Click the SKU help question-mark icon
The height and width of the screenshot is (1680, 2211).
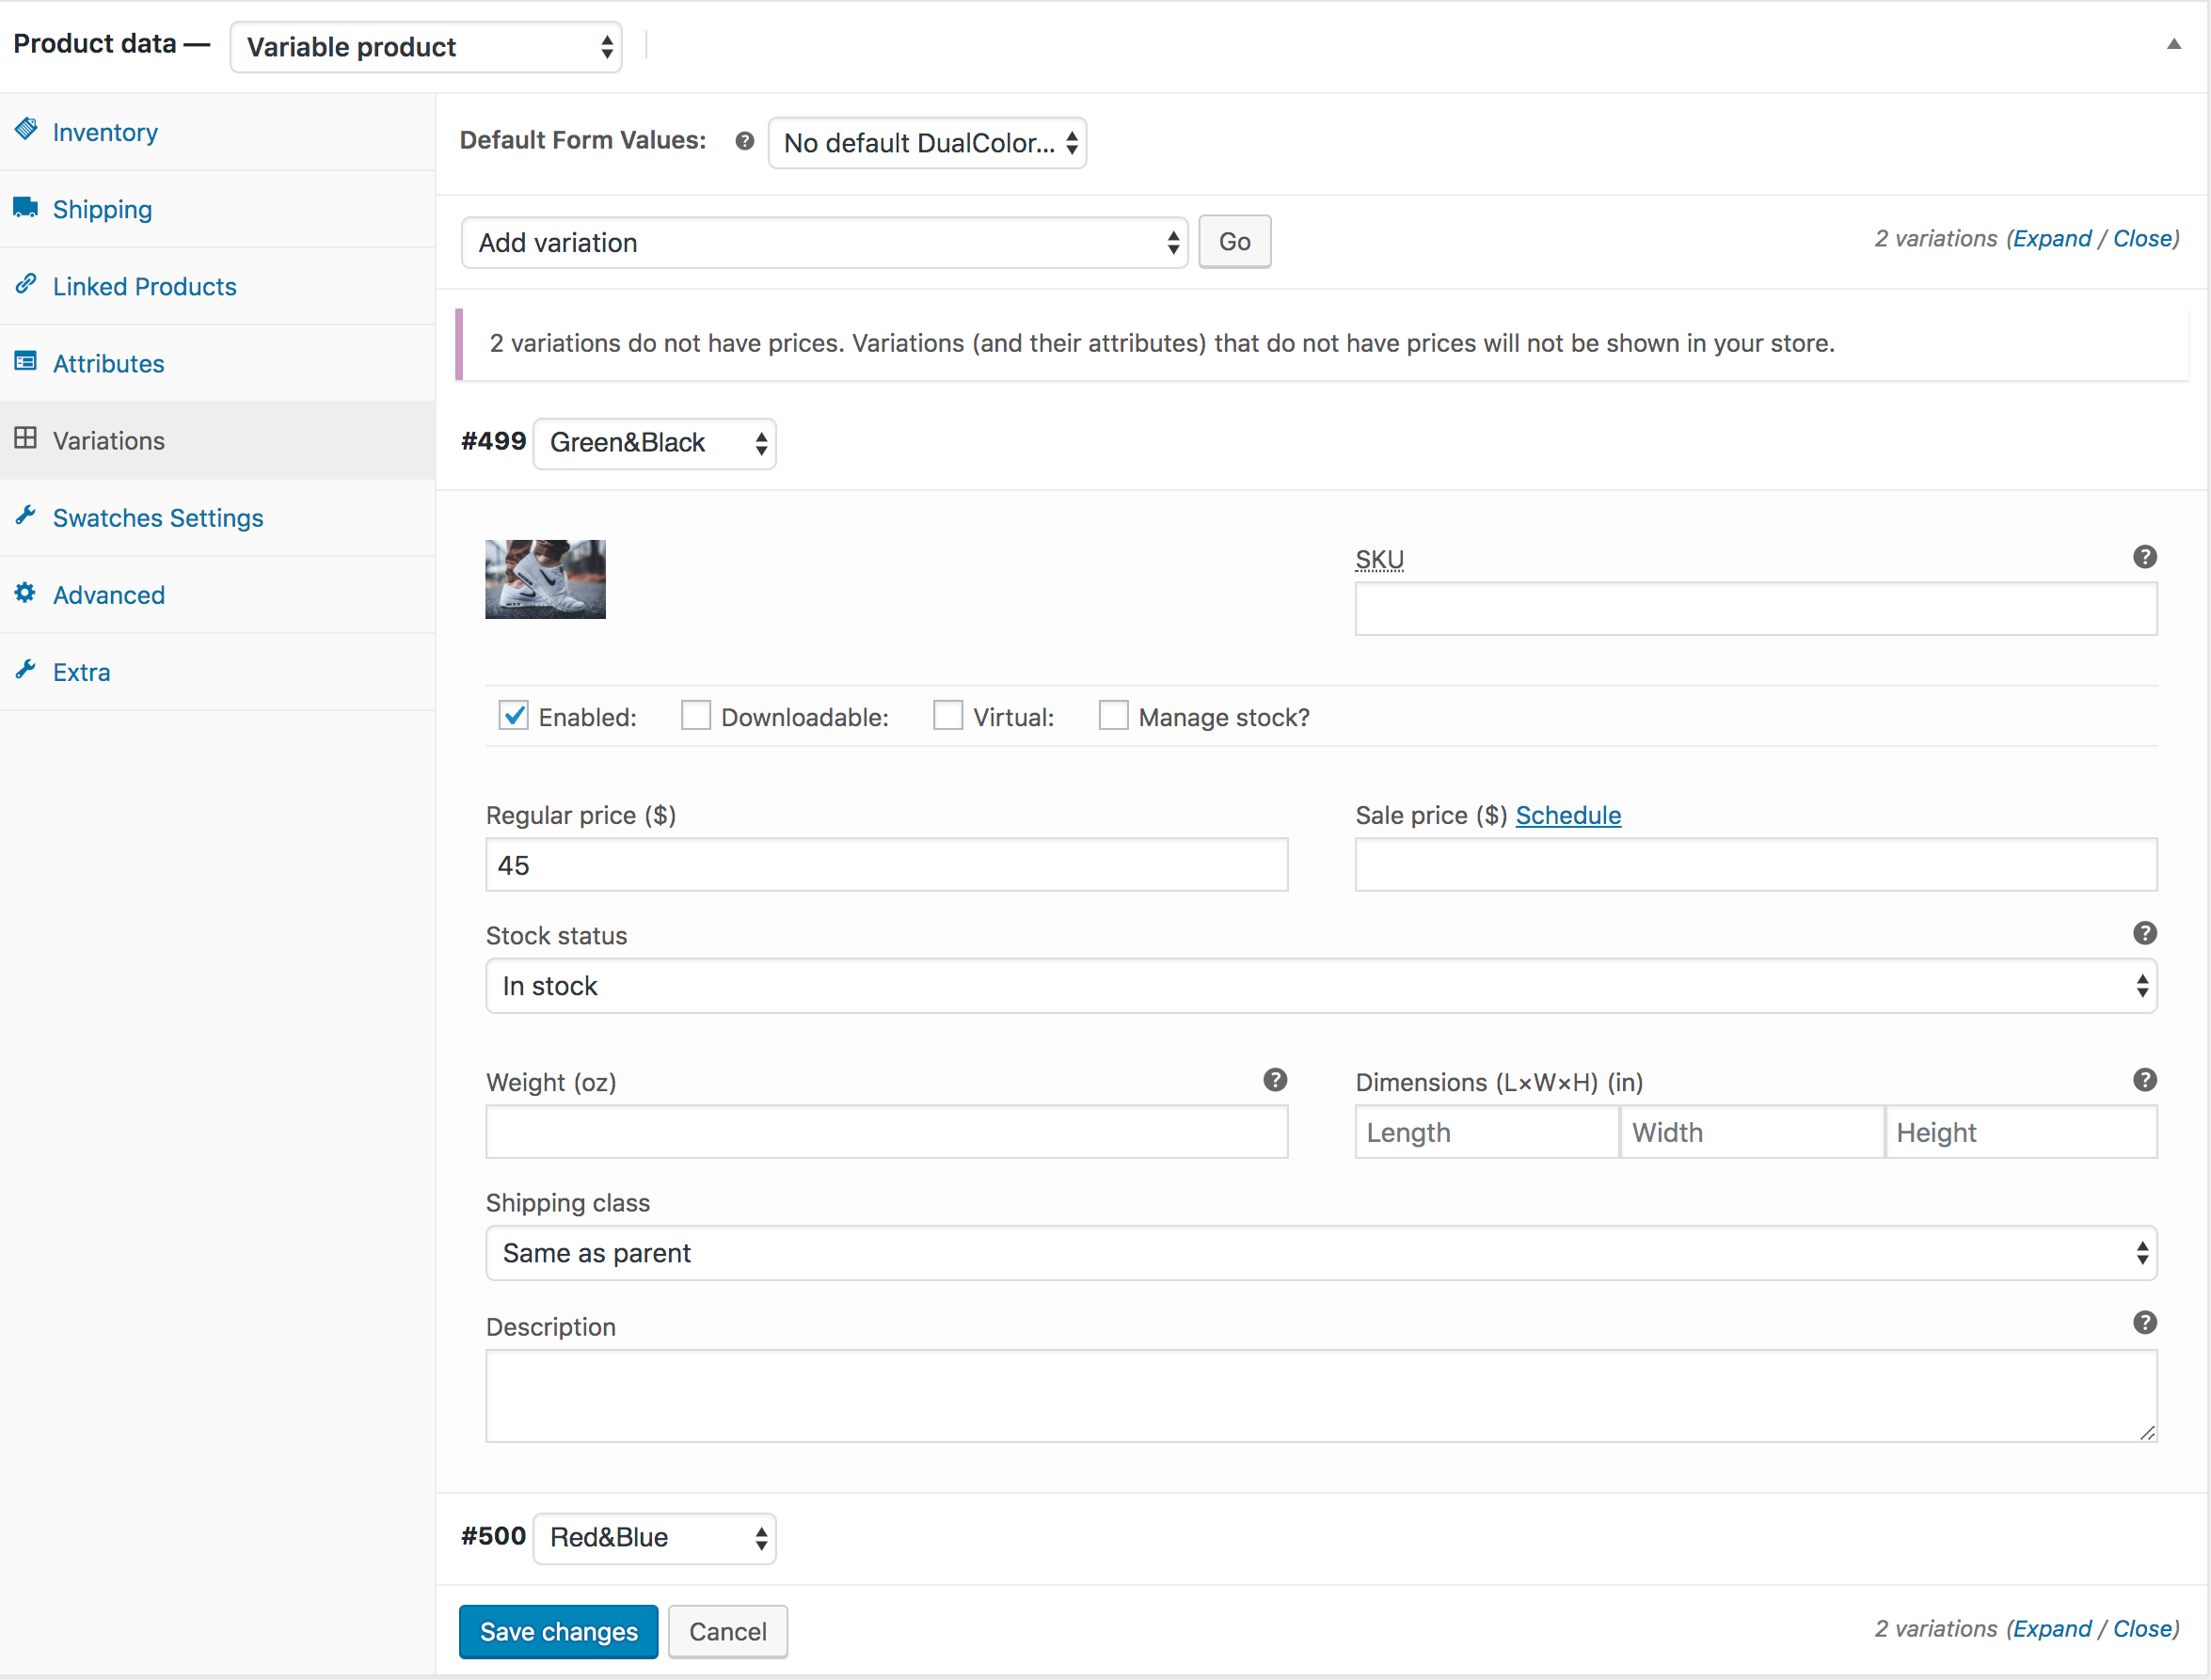[2143, 557]
